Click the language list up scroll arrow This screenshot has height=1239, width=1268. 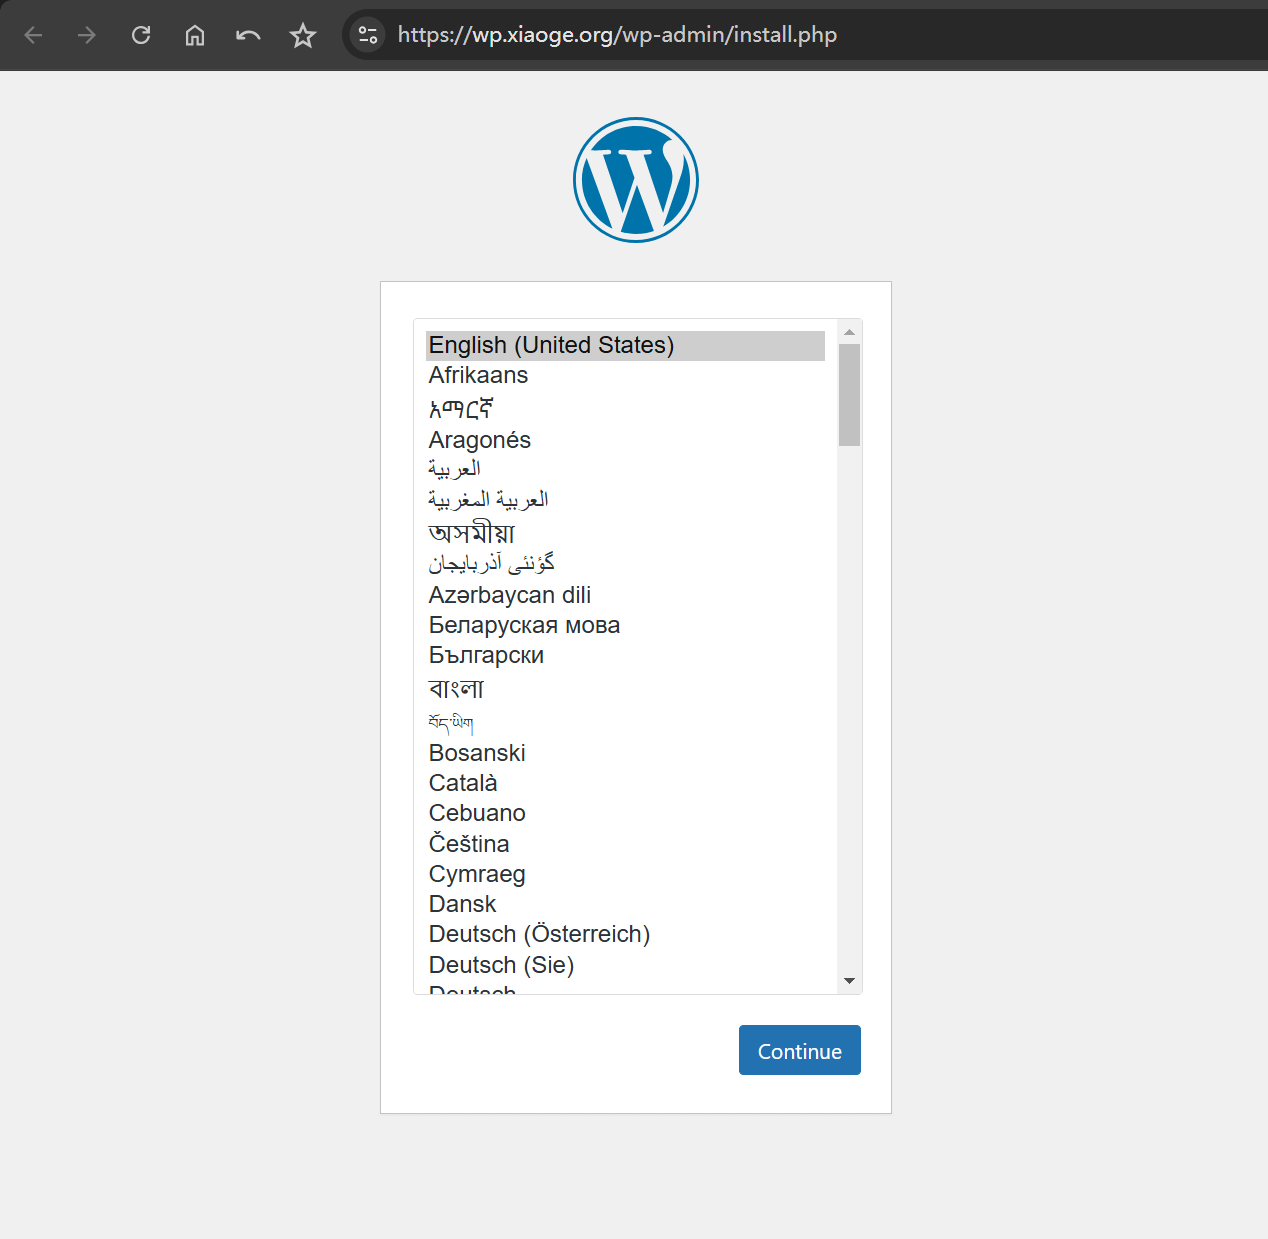(x=849, y=331)
